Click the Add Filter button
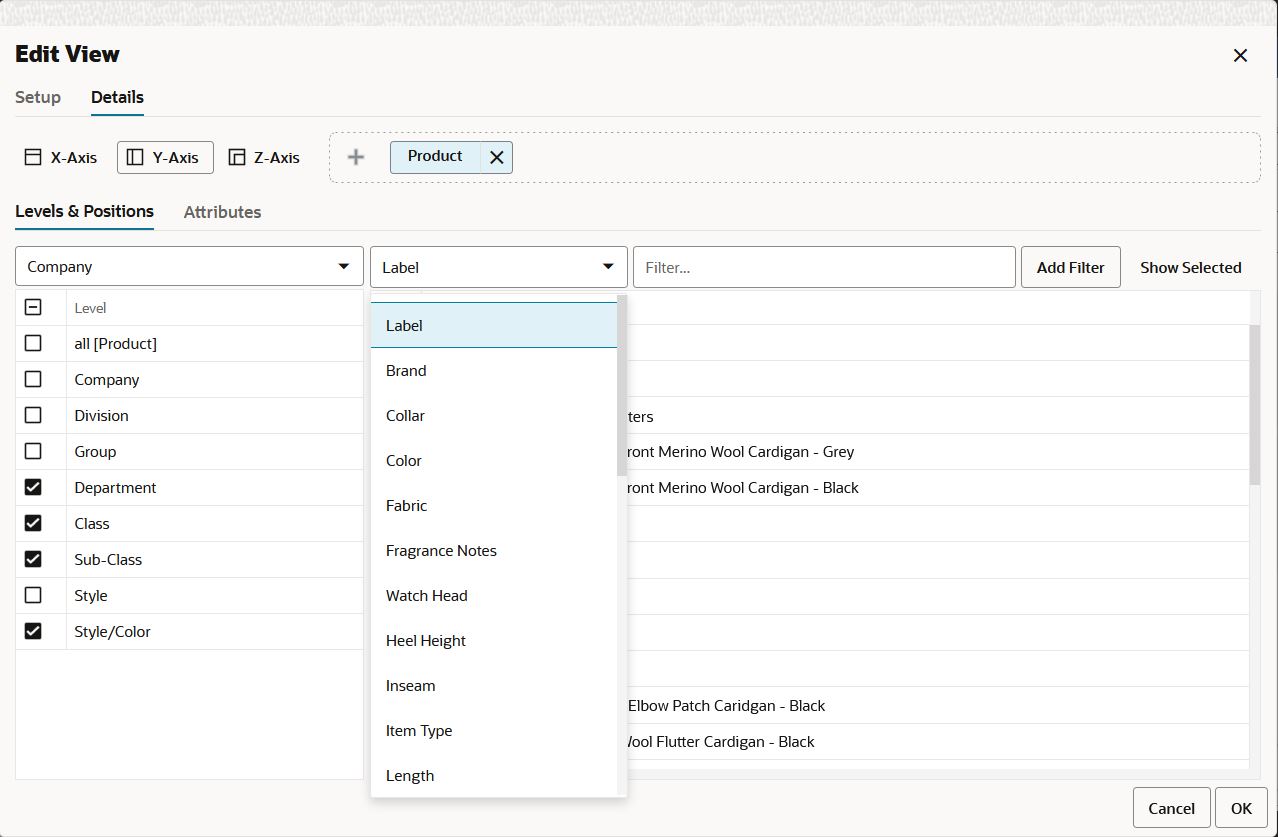Screen dimensions: 1278x837 1070,267
